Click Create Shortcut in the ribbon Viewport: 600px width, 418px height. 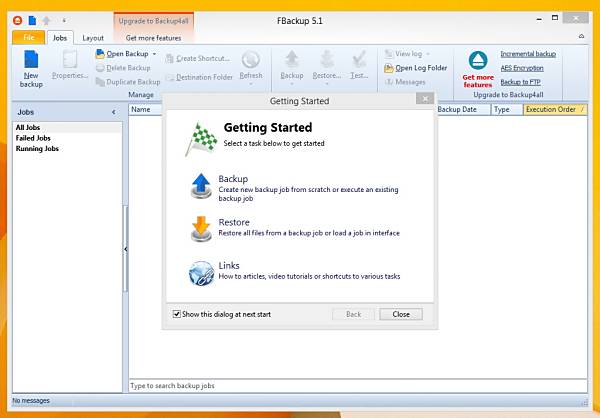(x=198, y=59)
